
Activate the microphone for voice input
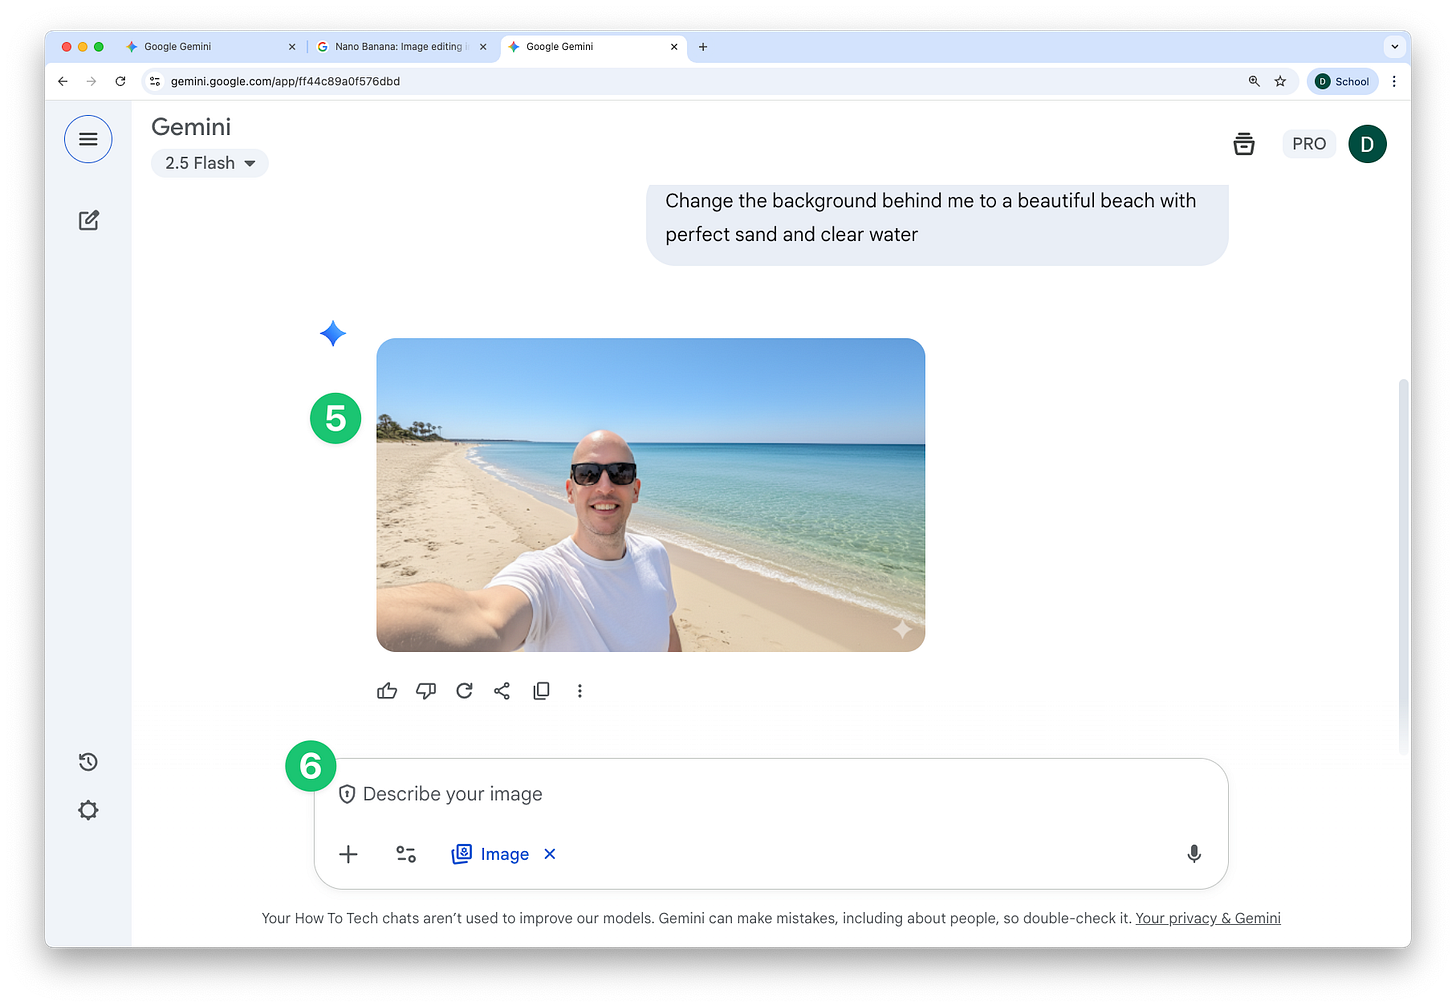(1194, 854)
